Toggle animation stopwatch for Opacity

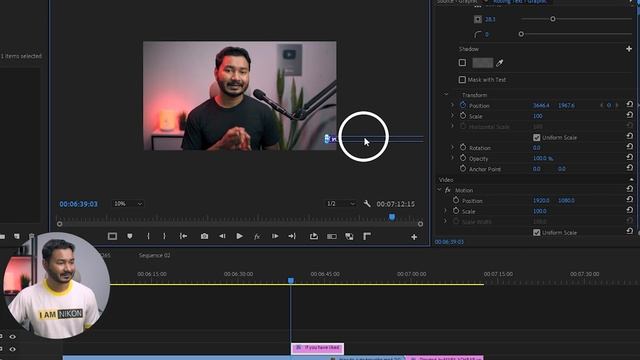tap(463, 158)
